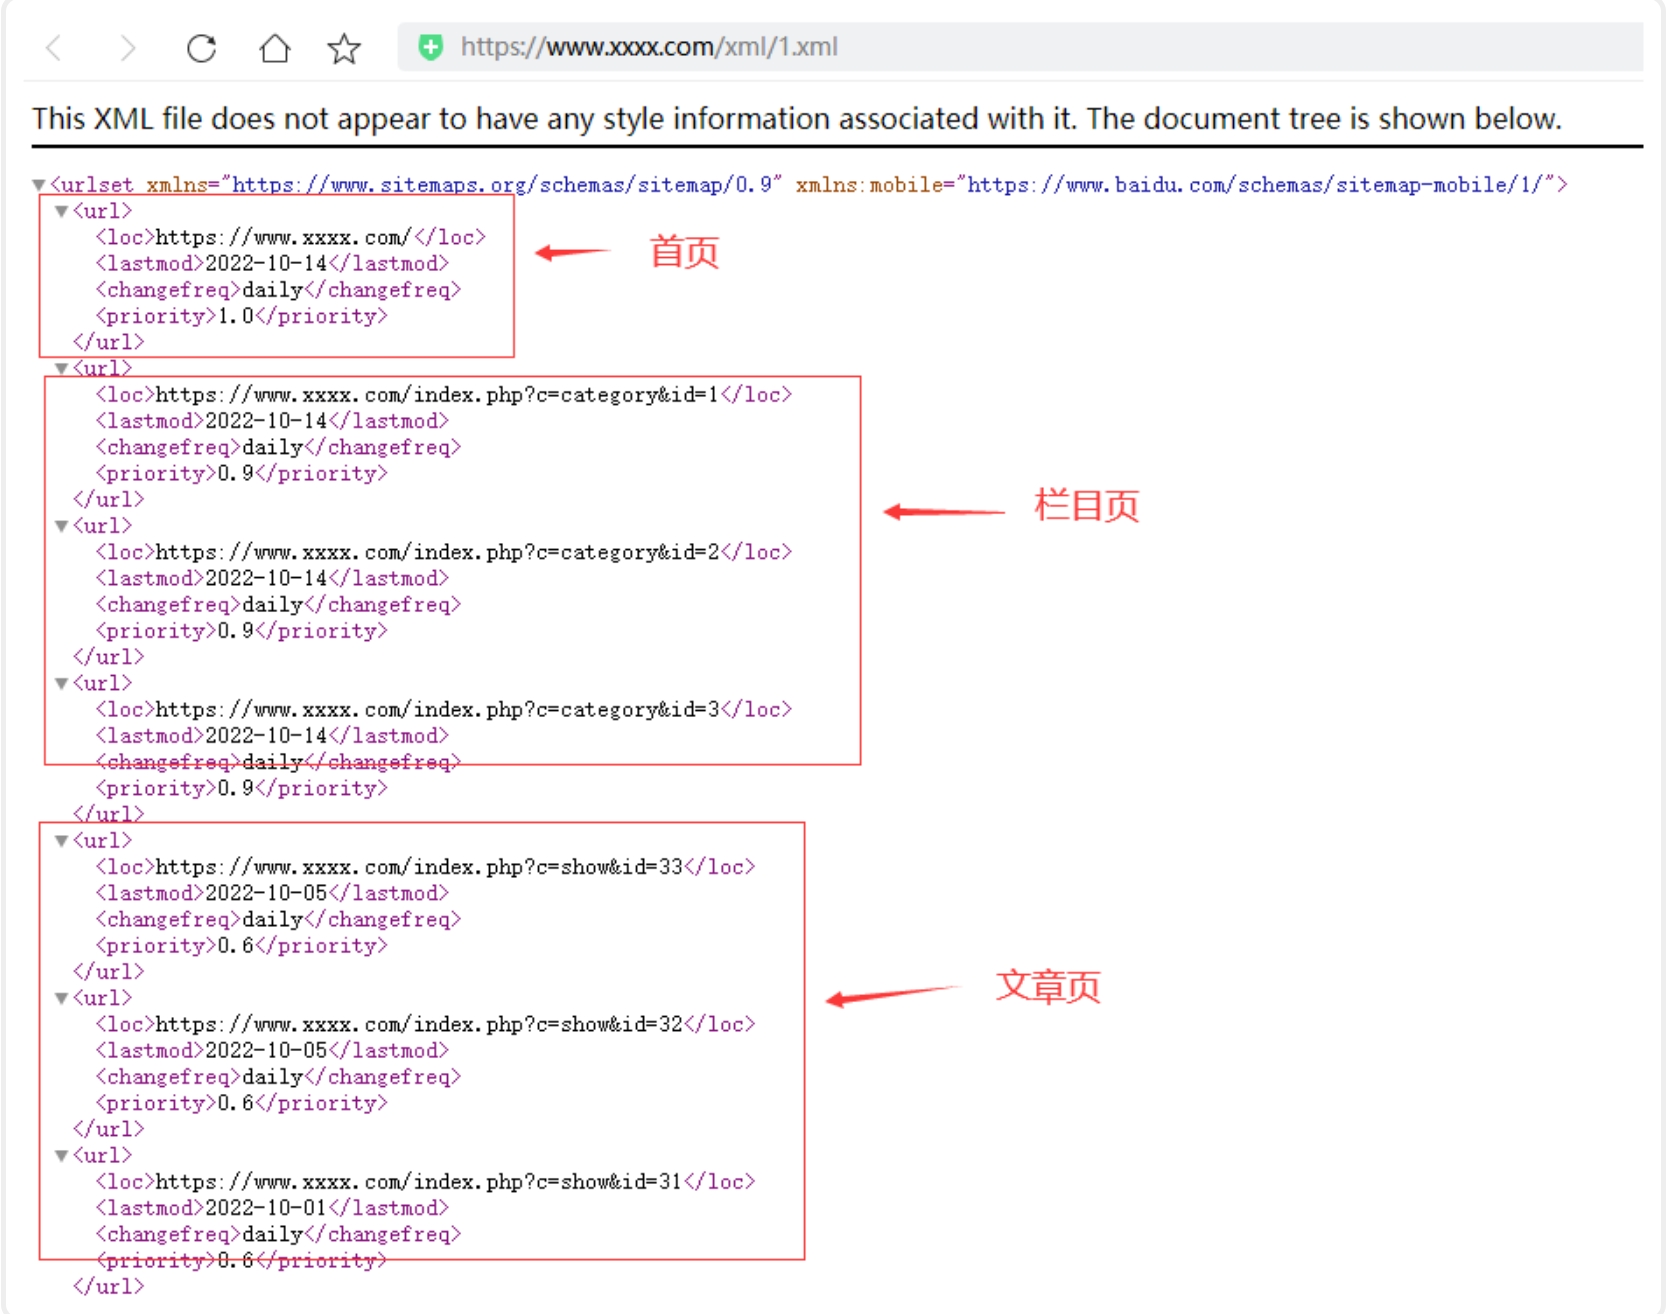This screenshot has height=1314, width=1669.
Task: Select the loc line with category&id=1
Action: [x=444, y=395]
